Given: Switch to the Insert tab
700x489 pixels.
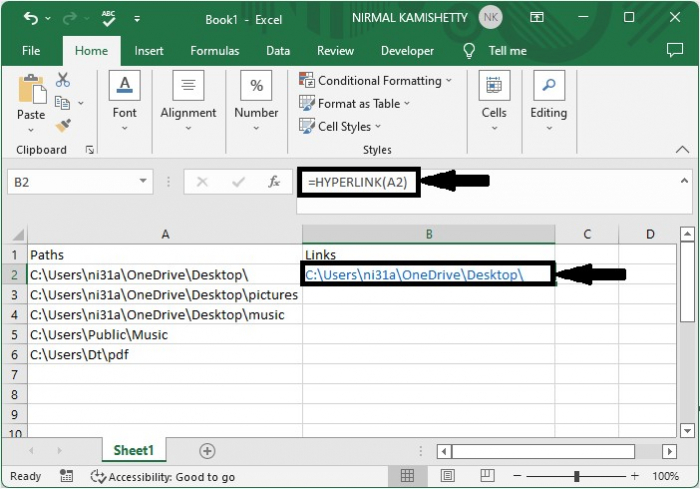Looking at the screenshot, I should pyautogui.click(x=149, y=50).
